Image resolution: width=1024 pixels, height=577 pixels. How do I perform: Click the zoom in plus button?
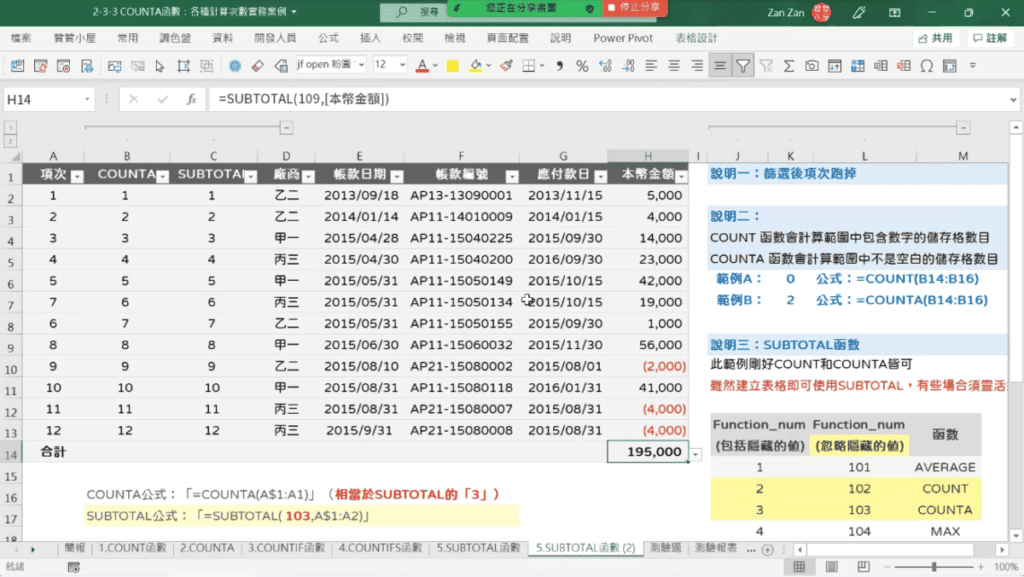981,567
